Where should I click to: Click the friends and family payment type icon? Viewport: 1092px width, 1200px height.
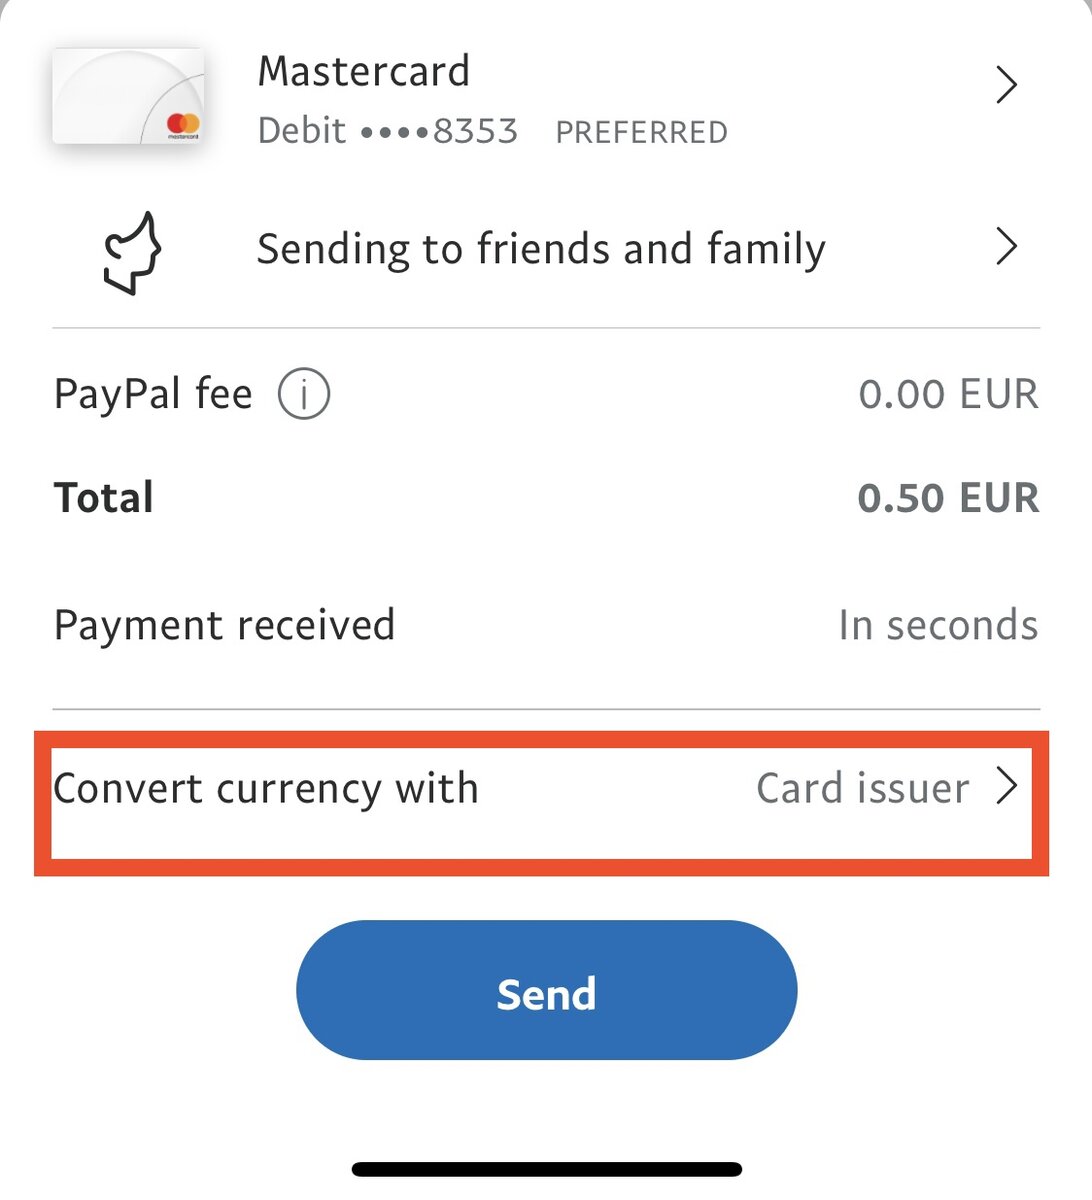coord(133,252)
